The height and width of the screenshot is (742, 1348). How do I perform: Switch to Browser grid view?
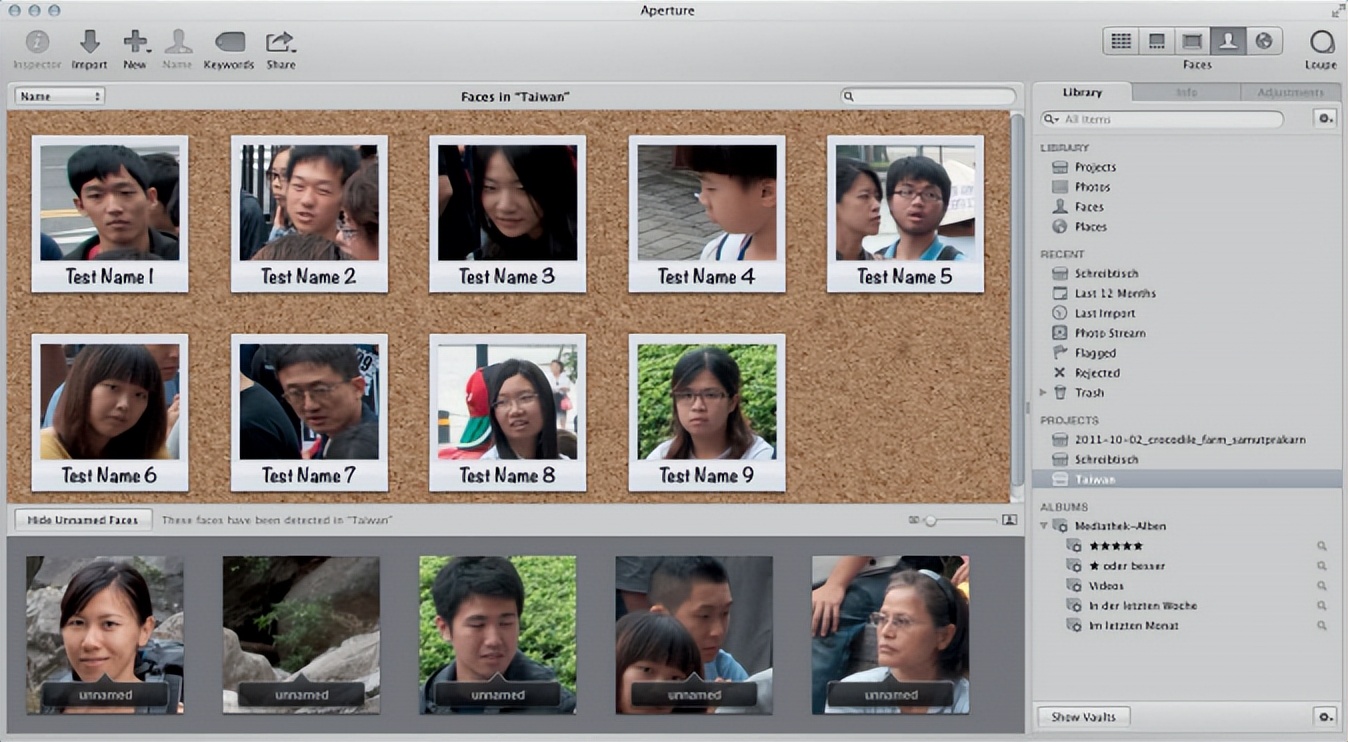pyautogui.click(x=1121, y=41)
